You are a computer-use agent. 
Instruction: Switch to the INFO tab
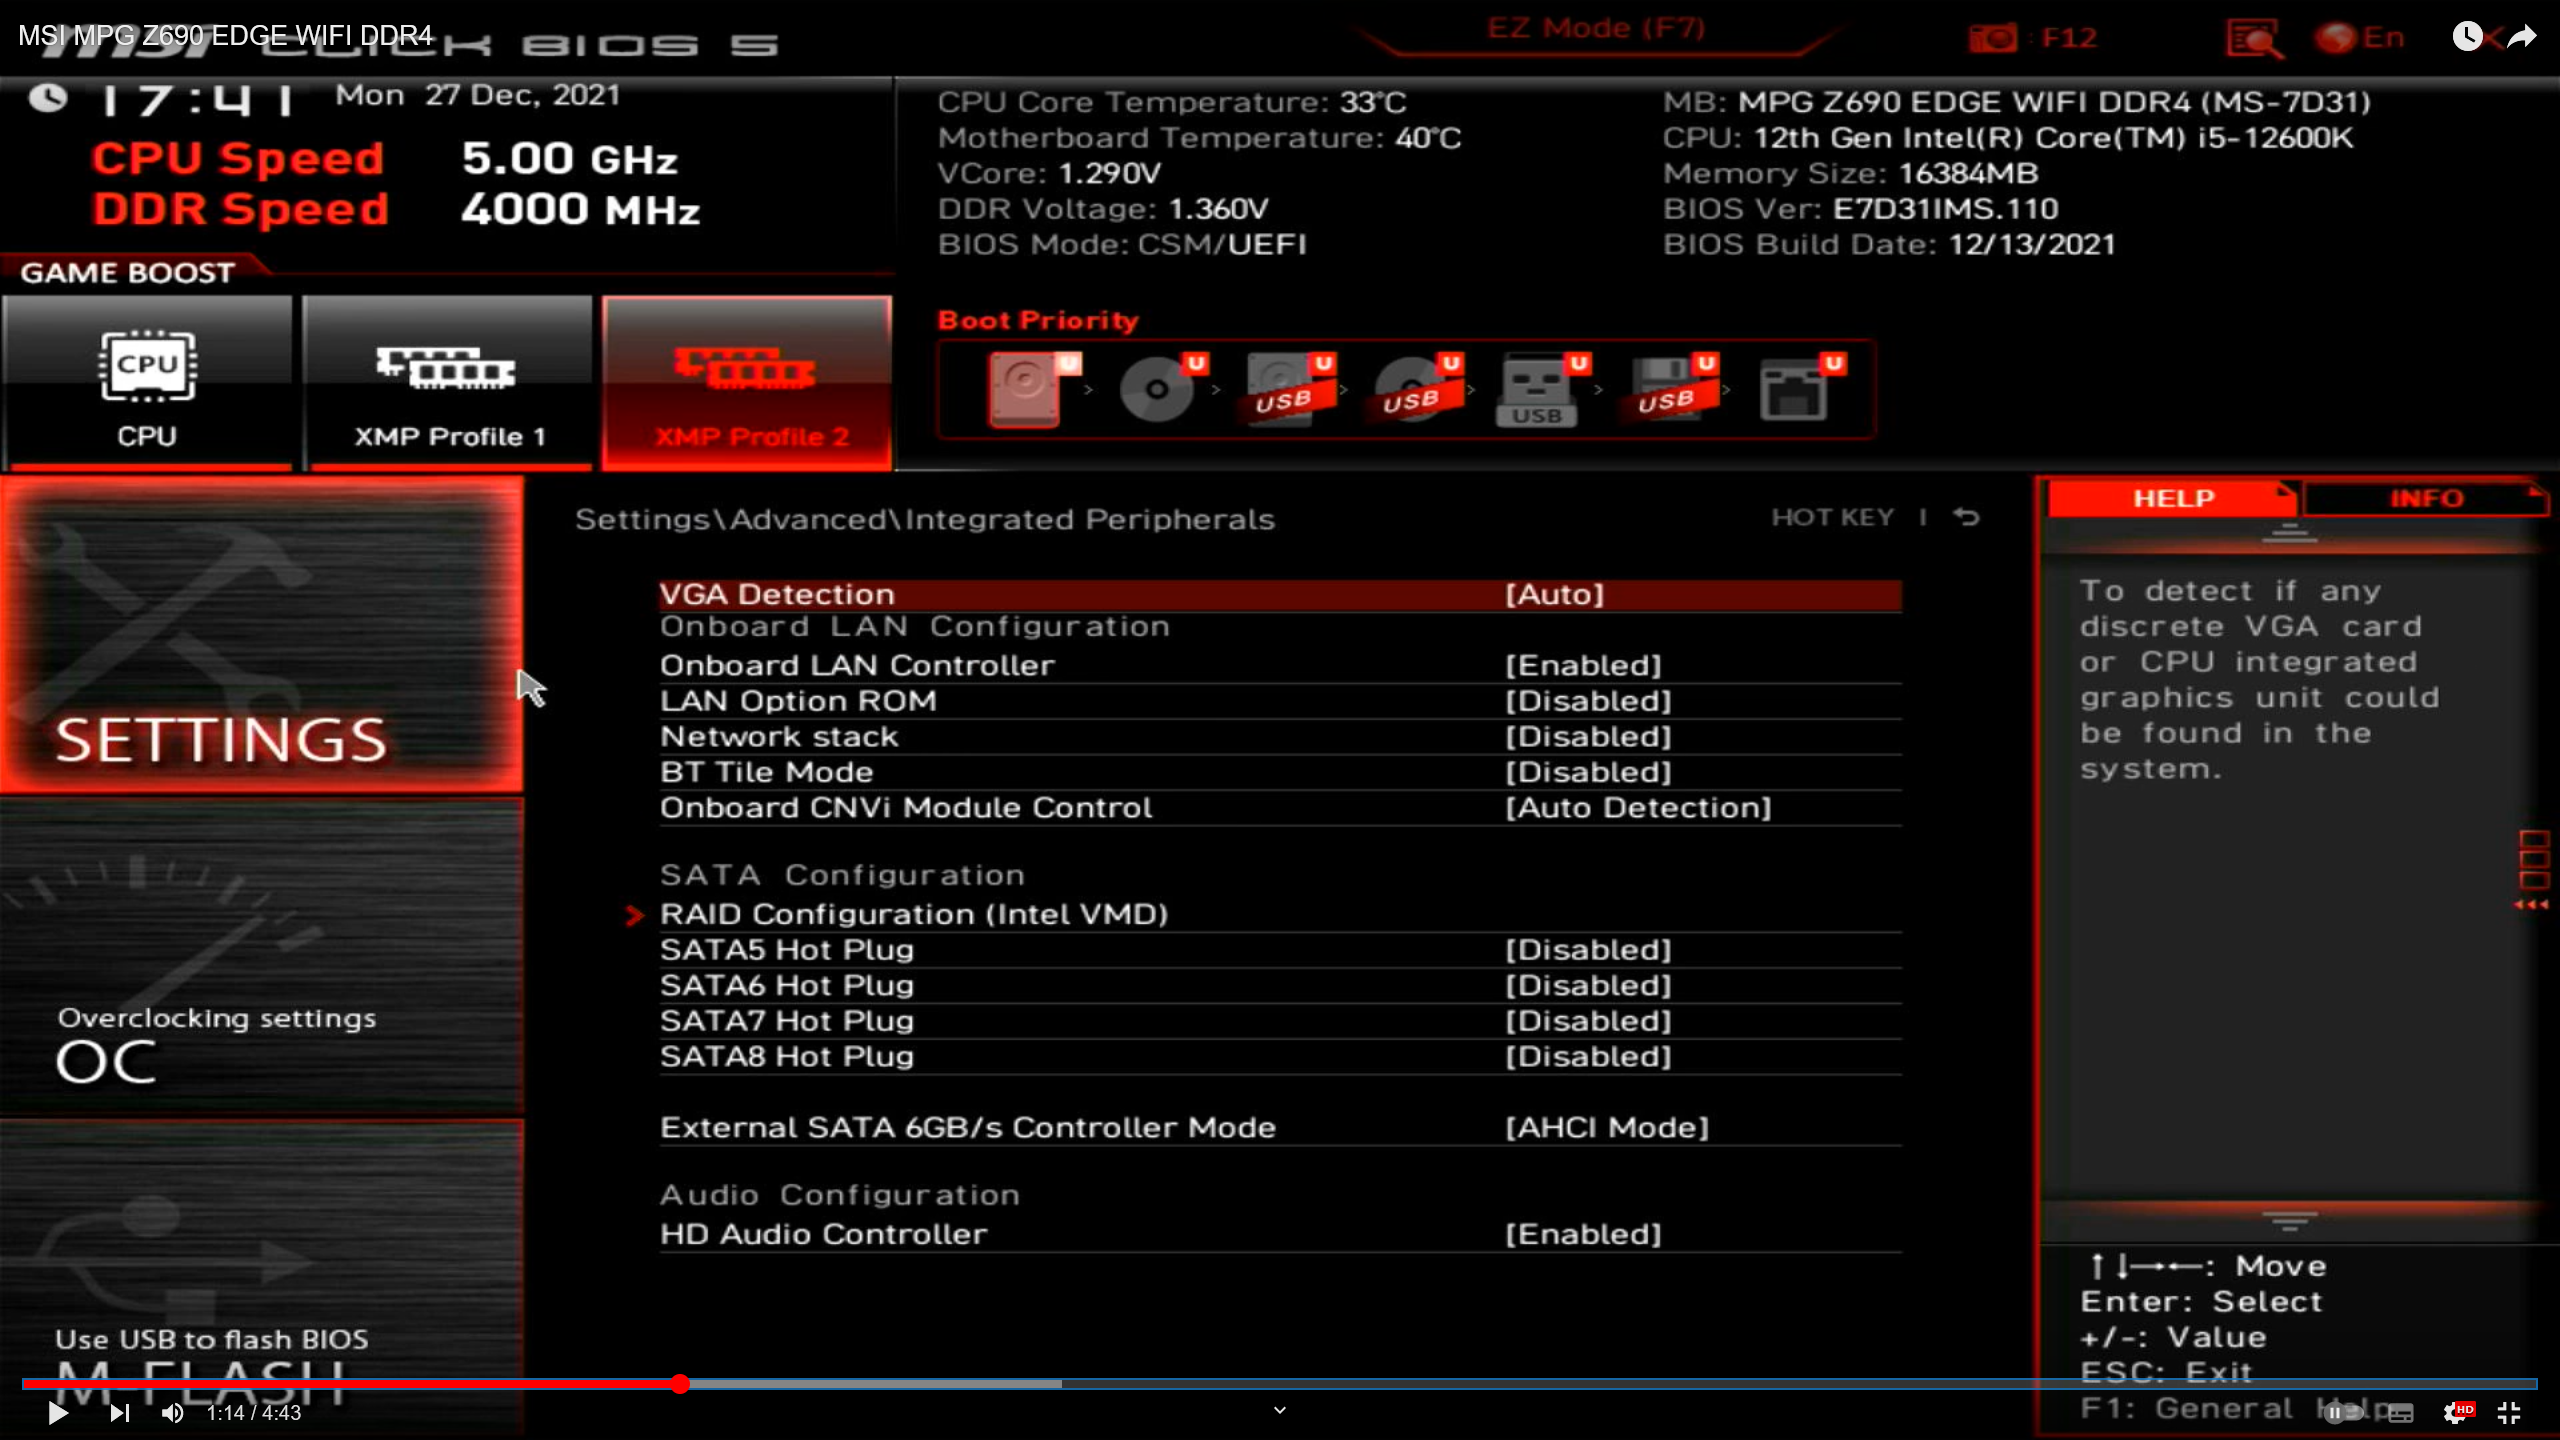(x=2426, y=499)
